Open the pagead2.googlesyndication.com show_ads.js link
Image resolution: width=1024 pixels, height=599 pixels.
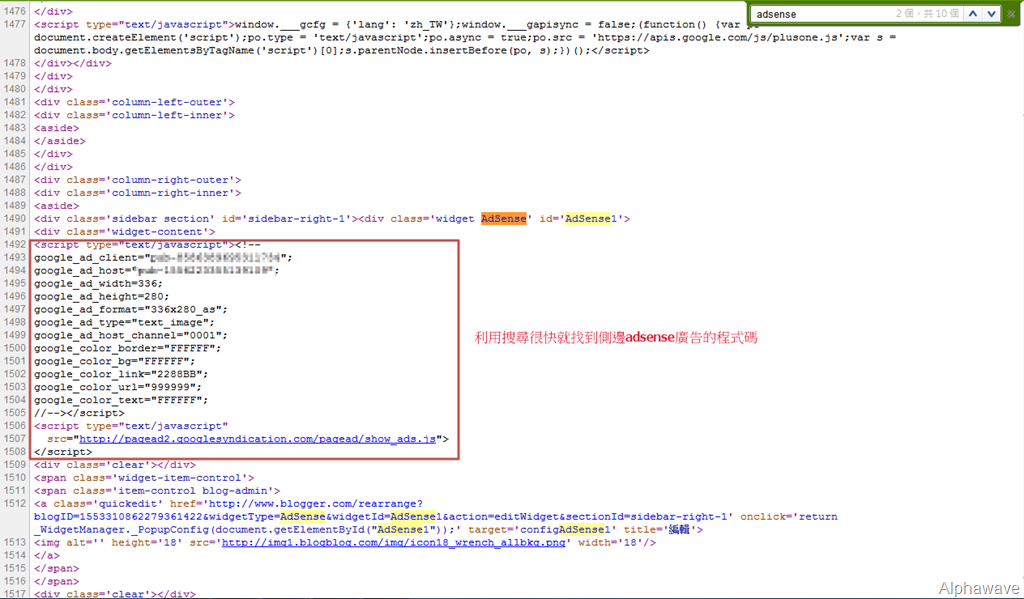[x=257, y=439]
